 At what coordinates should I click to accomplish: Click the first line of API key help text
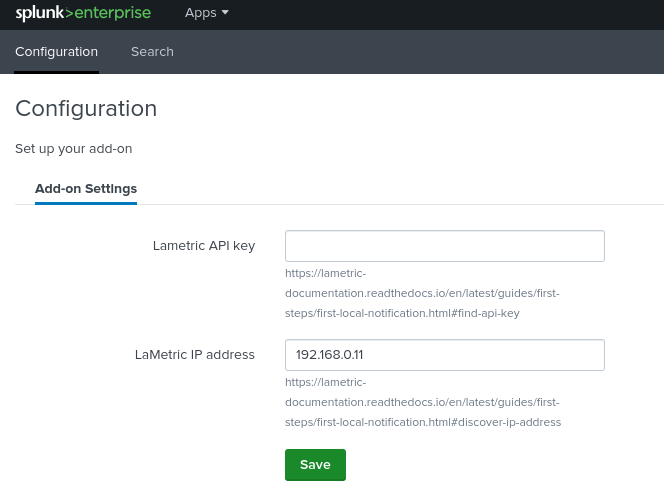pos(326,273)
